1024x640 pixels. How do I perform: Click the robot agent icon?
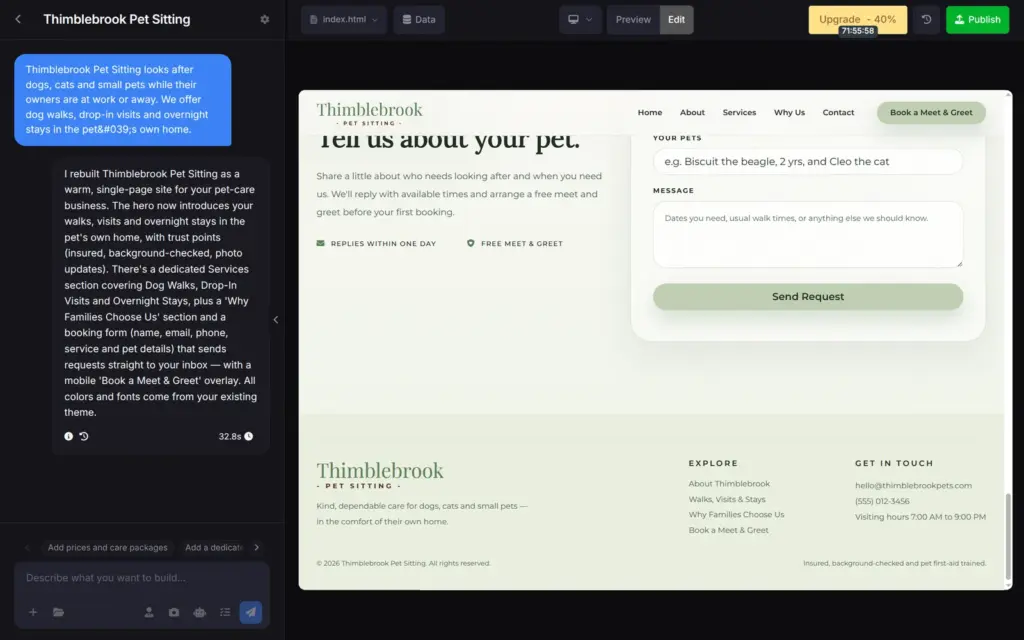(199, 612)
